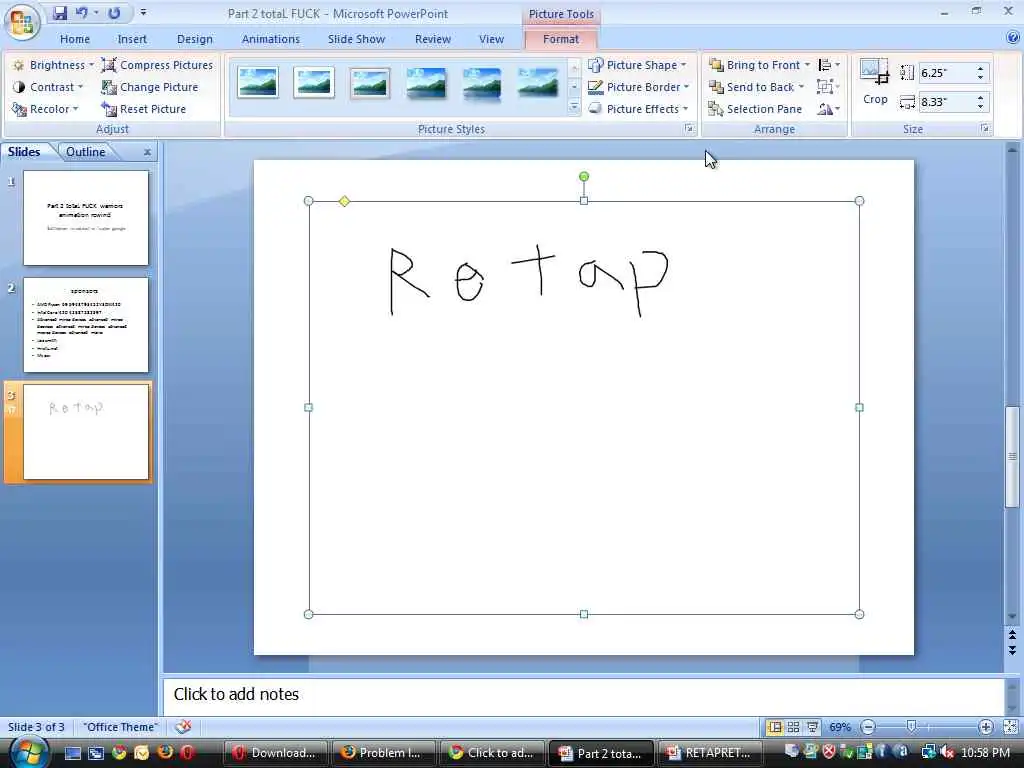Close the Slides/Outline pane
Screen dimensions: 1024x768
(x=148, y=152)
